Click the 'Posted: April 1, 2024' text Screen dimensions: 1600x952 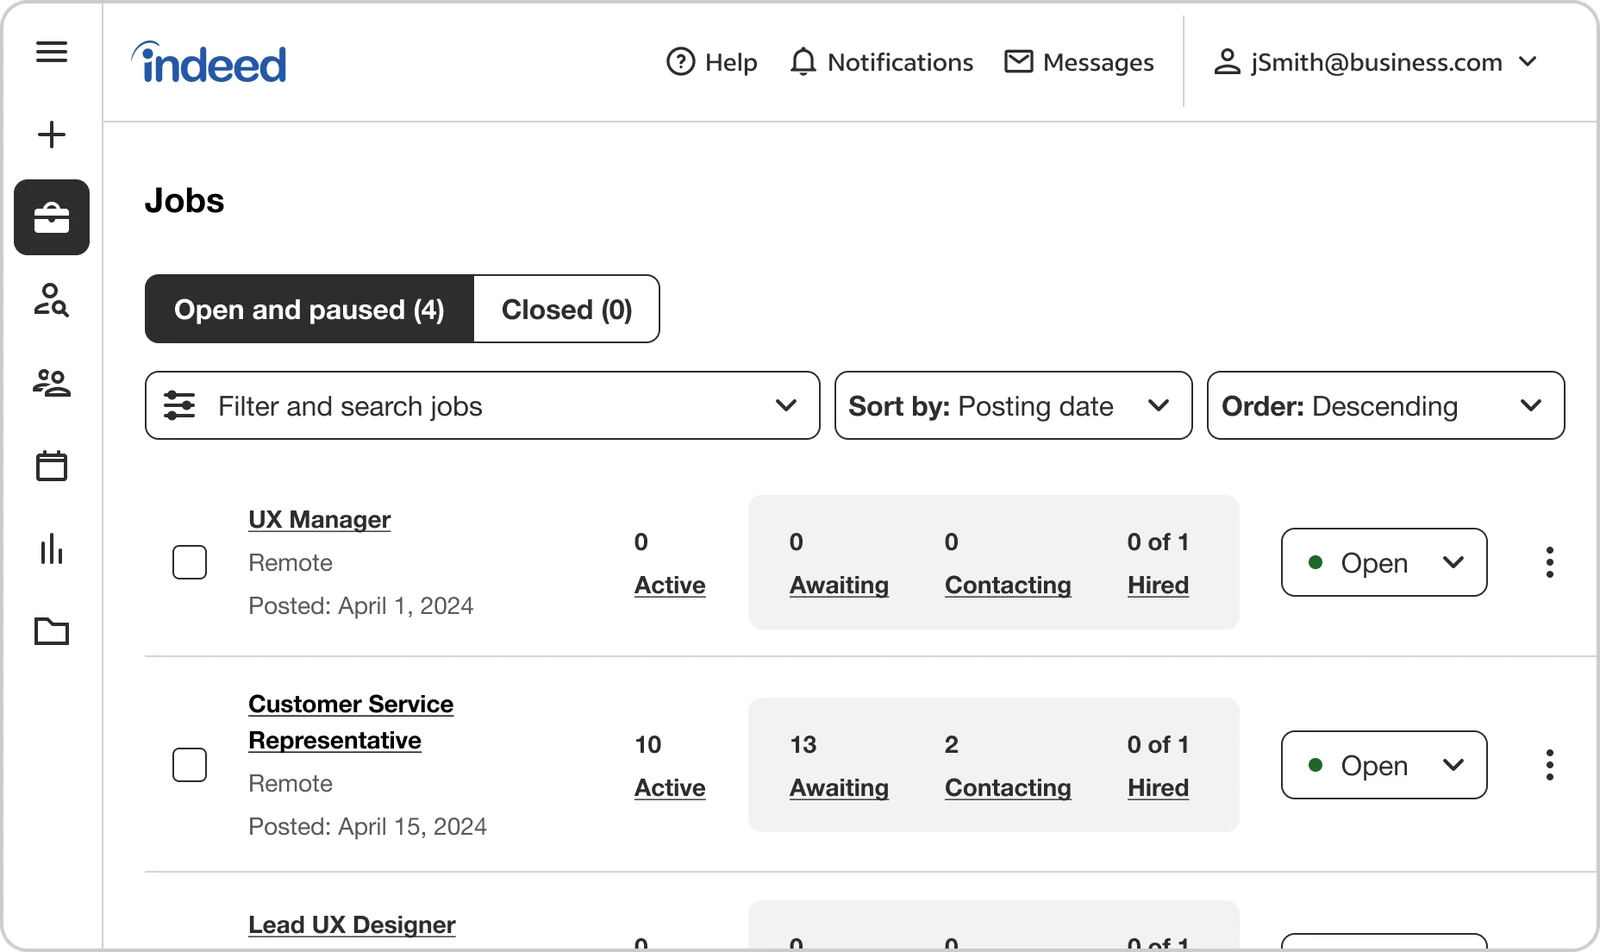click(x=361, y=606)
